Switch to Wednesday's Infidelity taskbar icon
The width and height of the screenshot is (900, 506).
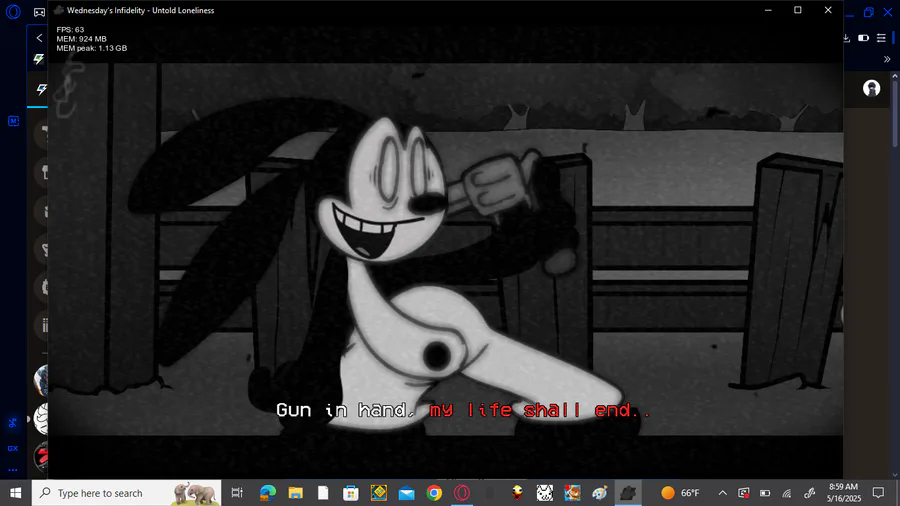click(628, 493)
